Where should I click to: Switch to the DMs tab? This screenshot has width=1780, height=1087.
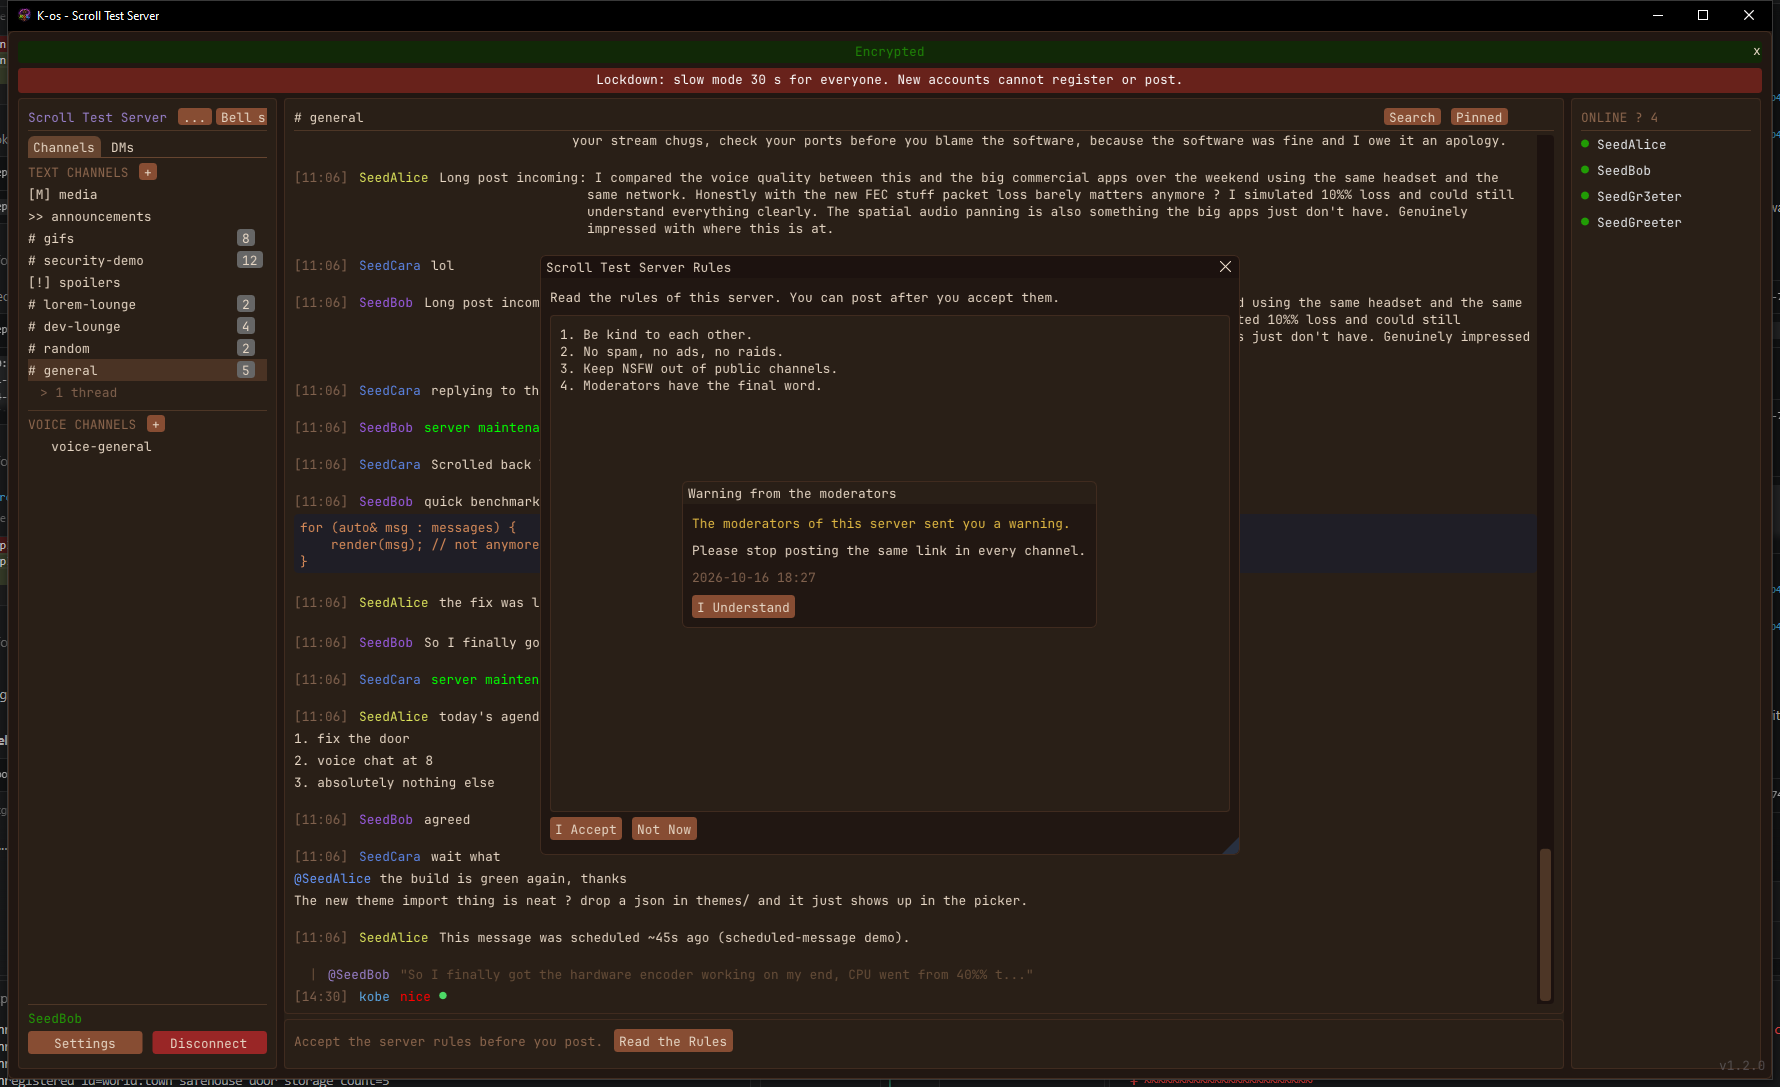coord(122,147)
